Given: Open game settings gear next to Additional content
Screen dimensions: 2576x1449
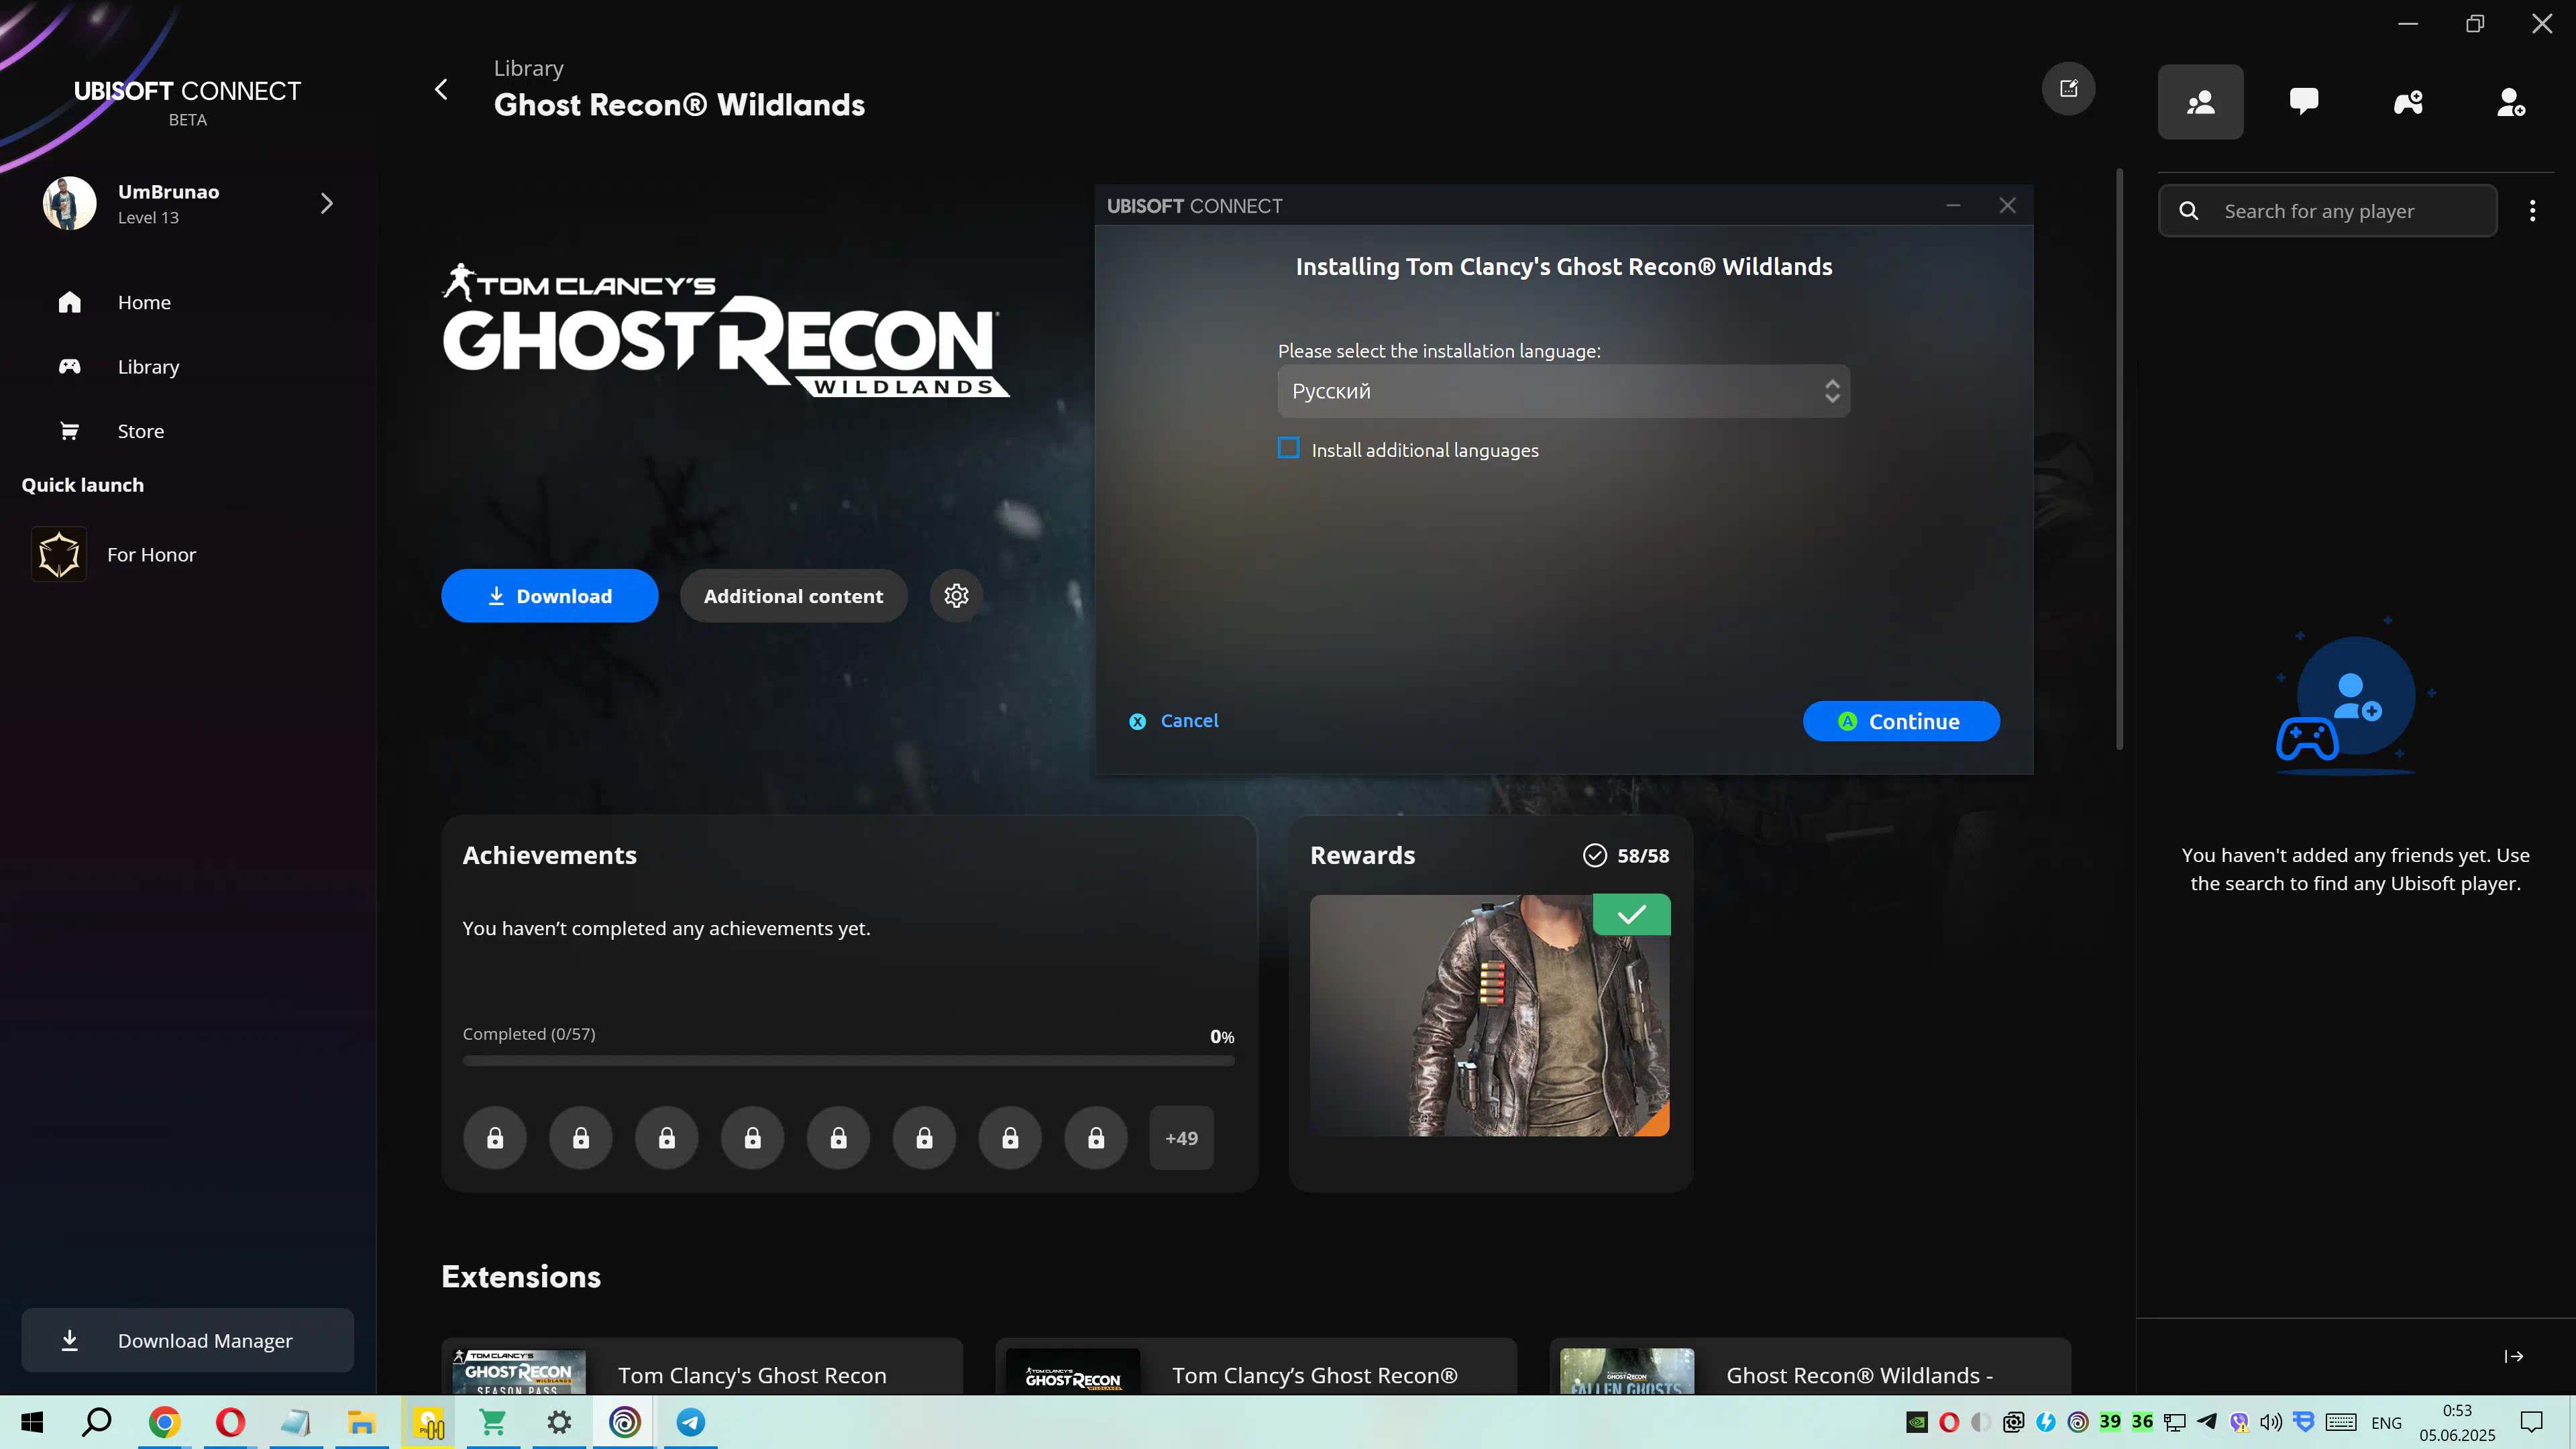Looking at the screenshot, I should (956, 596).
